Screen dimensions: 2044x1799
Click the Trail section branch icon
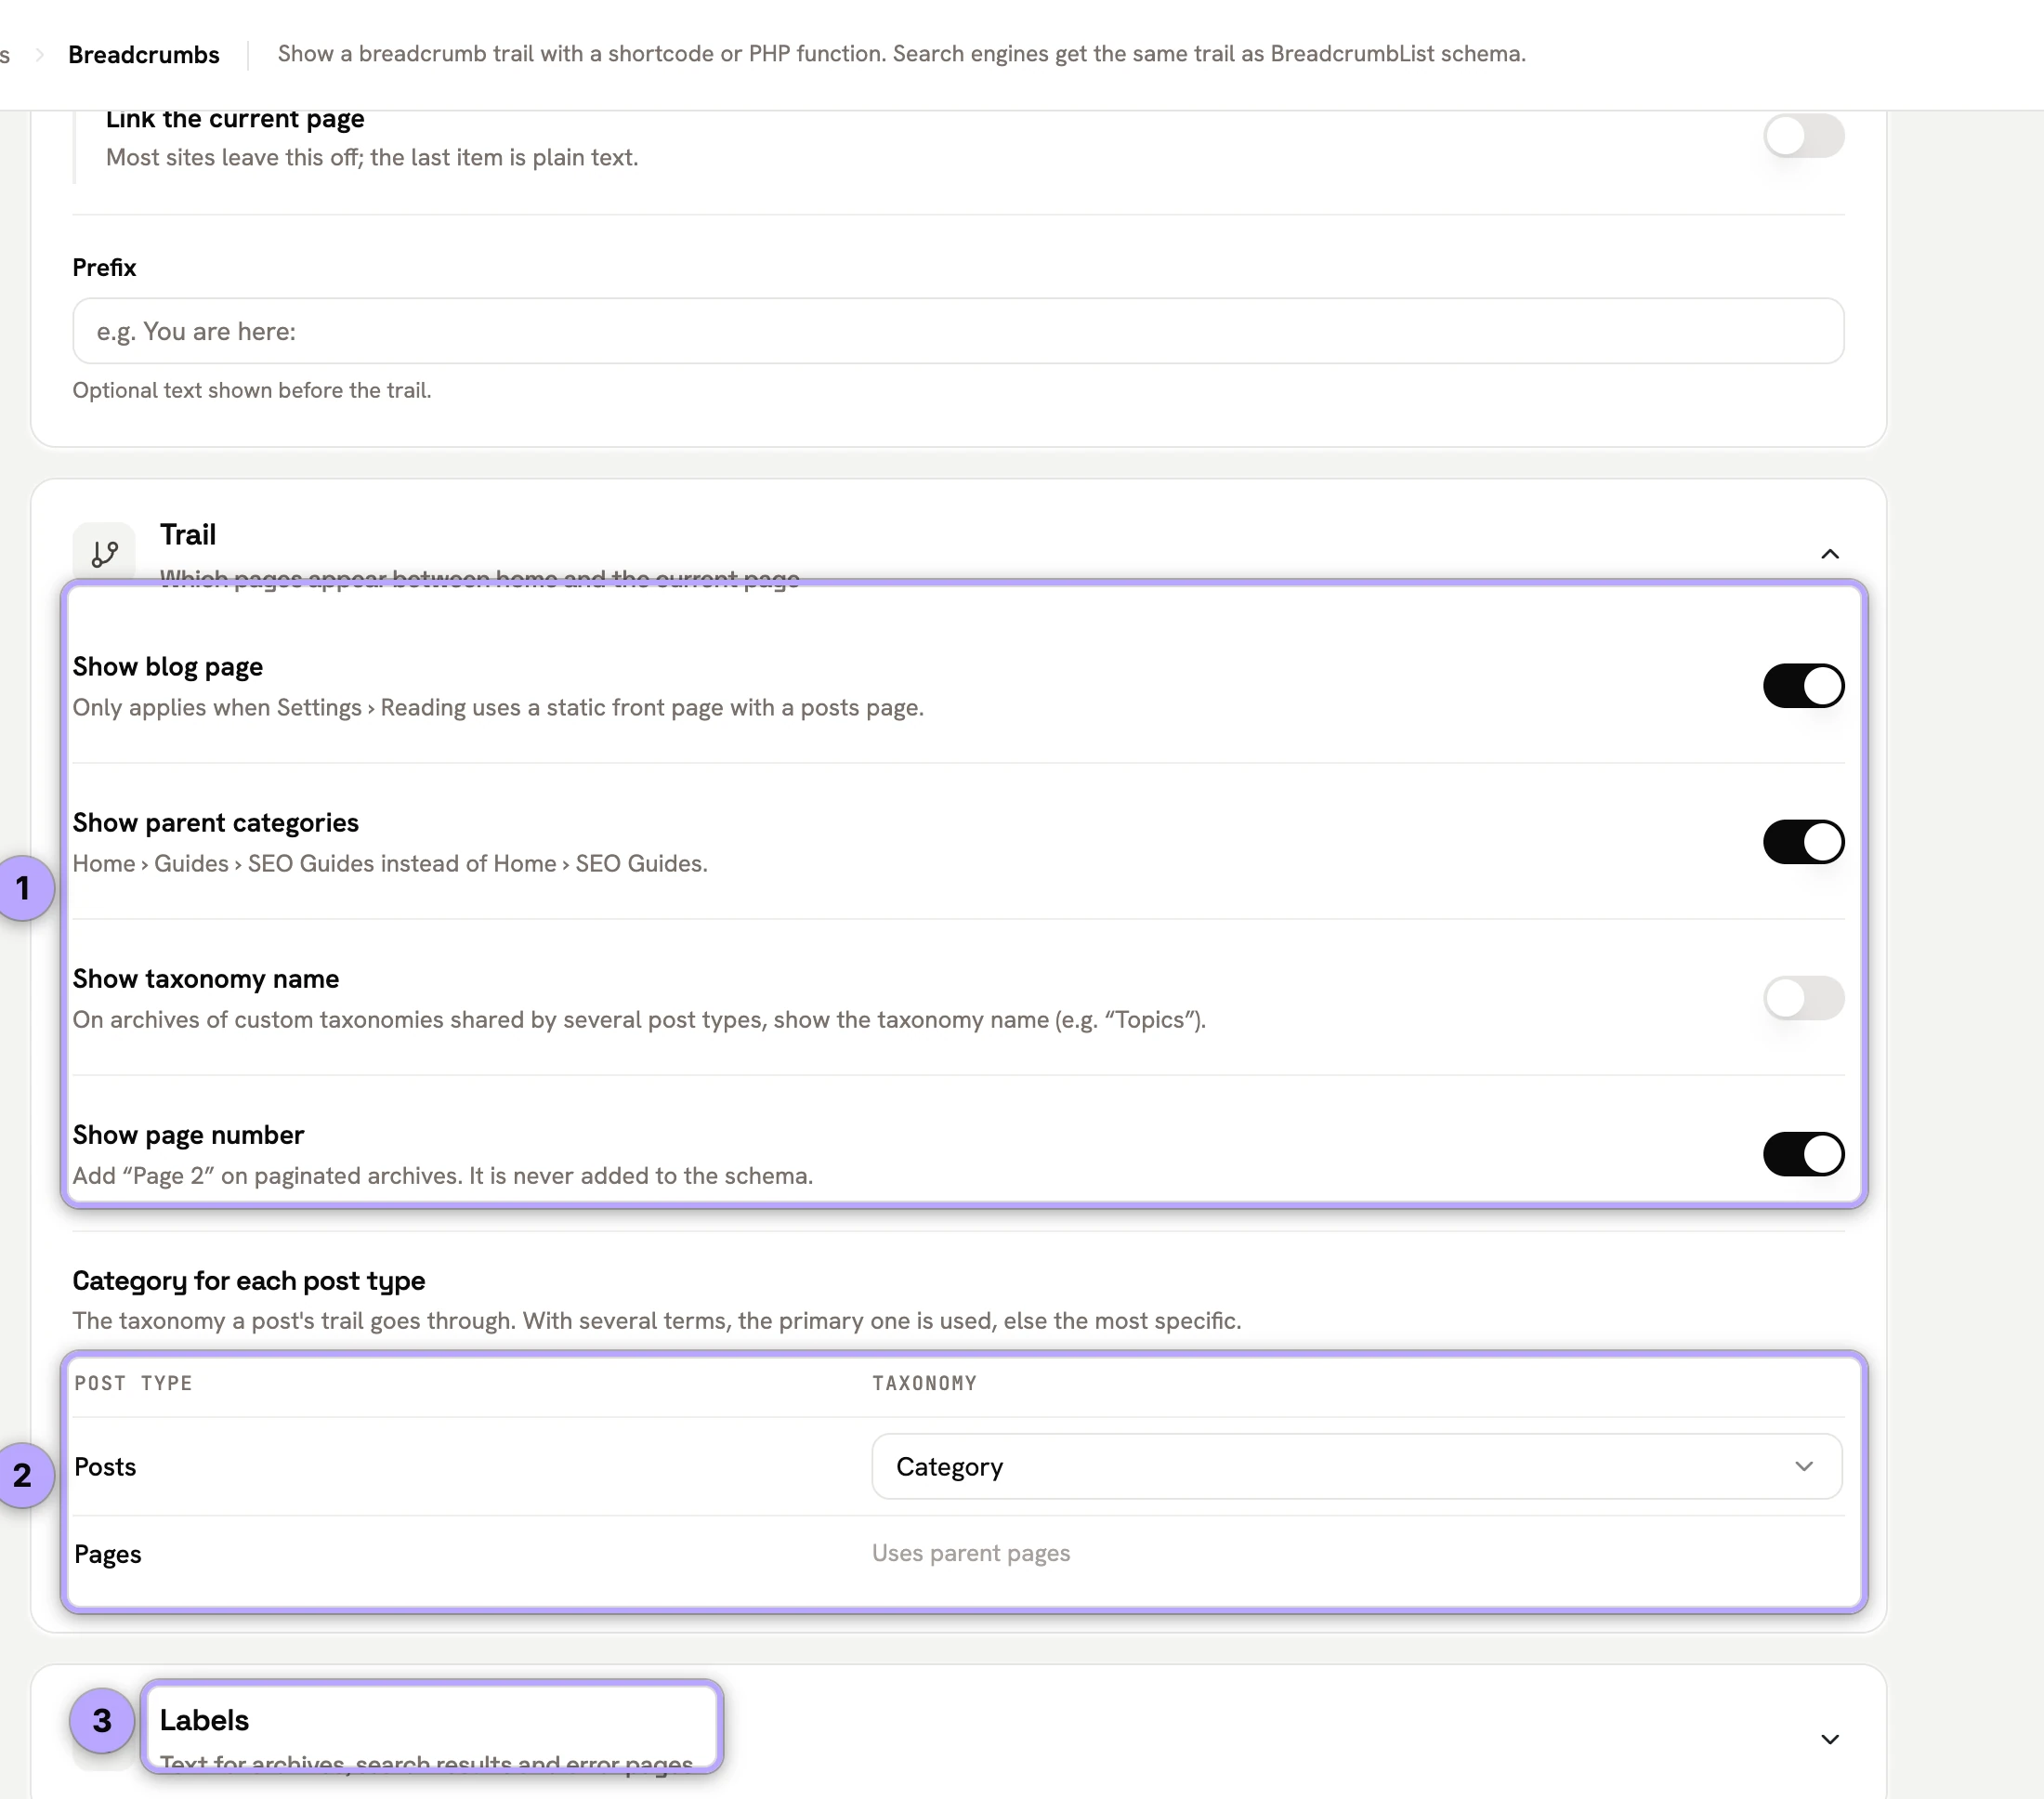pyautogui.click(x=104, y=553)
